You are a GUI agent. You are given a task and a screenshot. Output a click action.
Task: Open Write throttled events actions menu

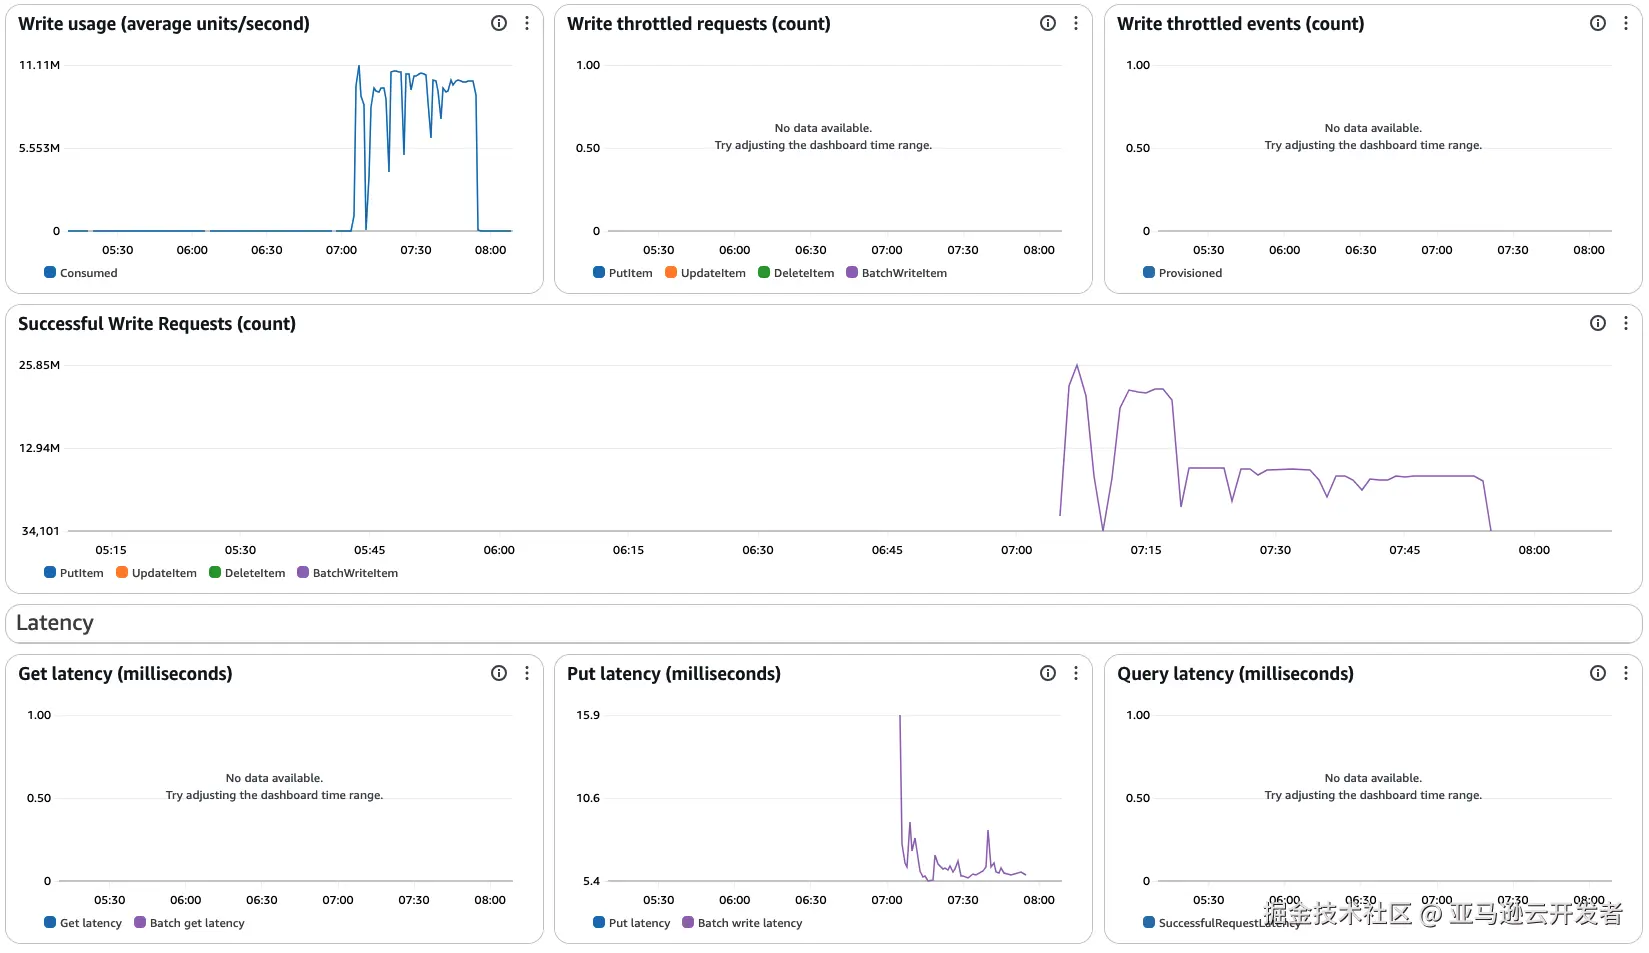[x=1626, y=23]
